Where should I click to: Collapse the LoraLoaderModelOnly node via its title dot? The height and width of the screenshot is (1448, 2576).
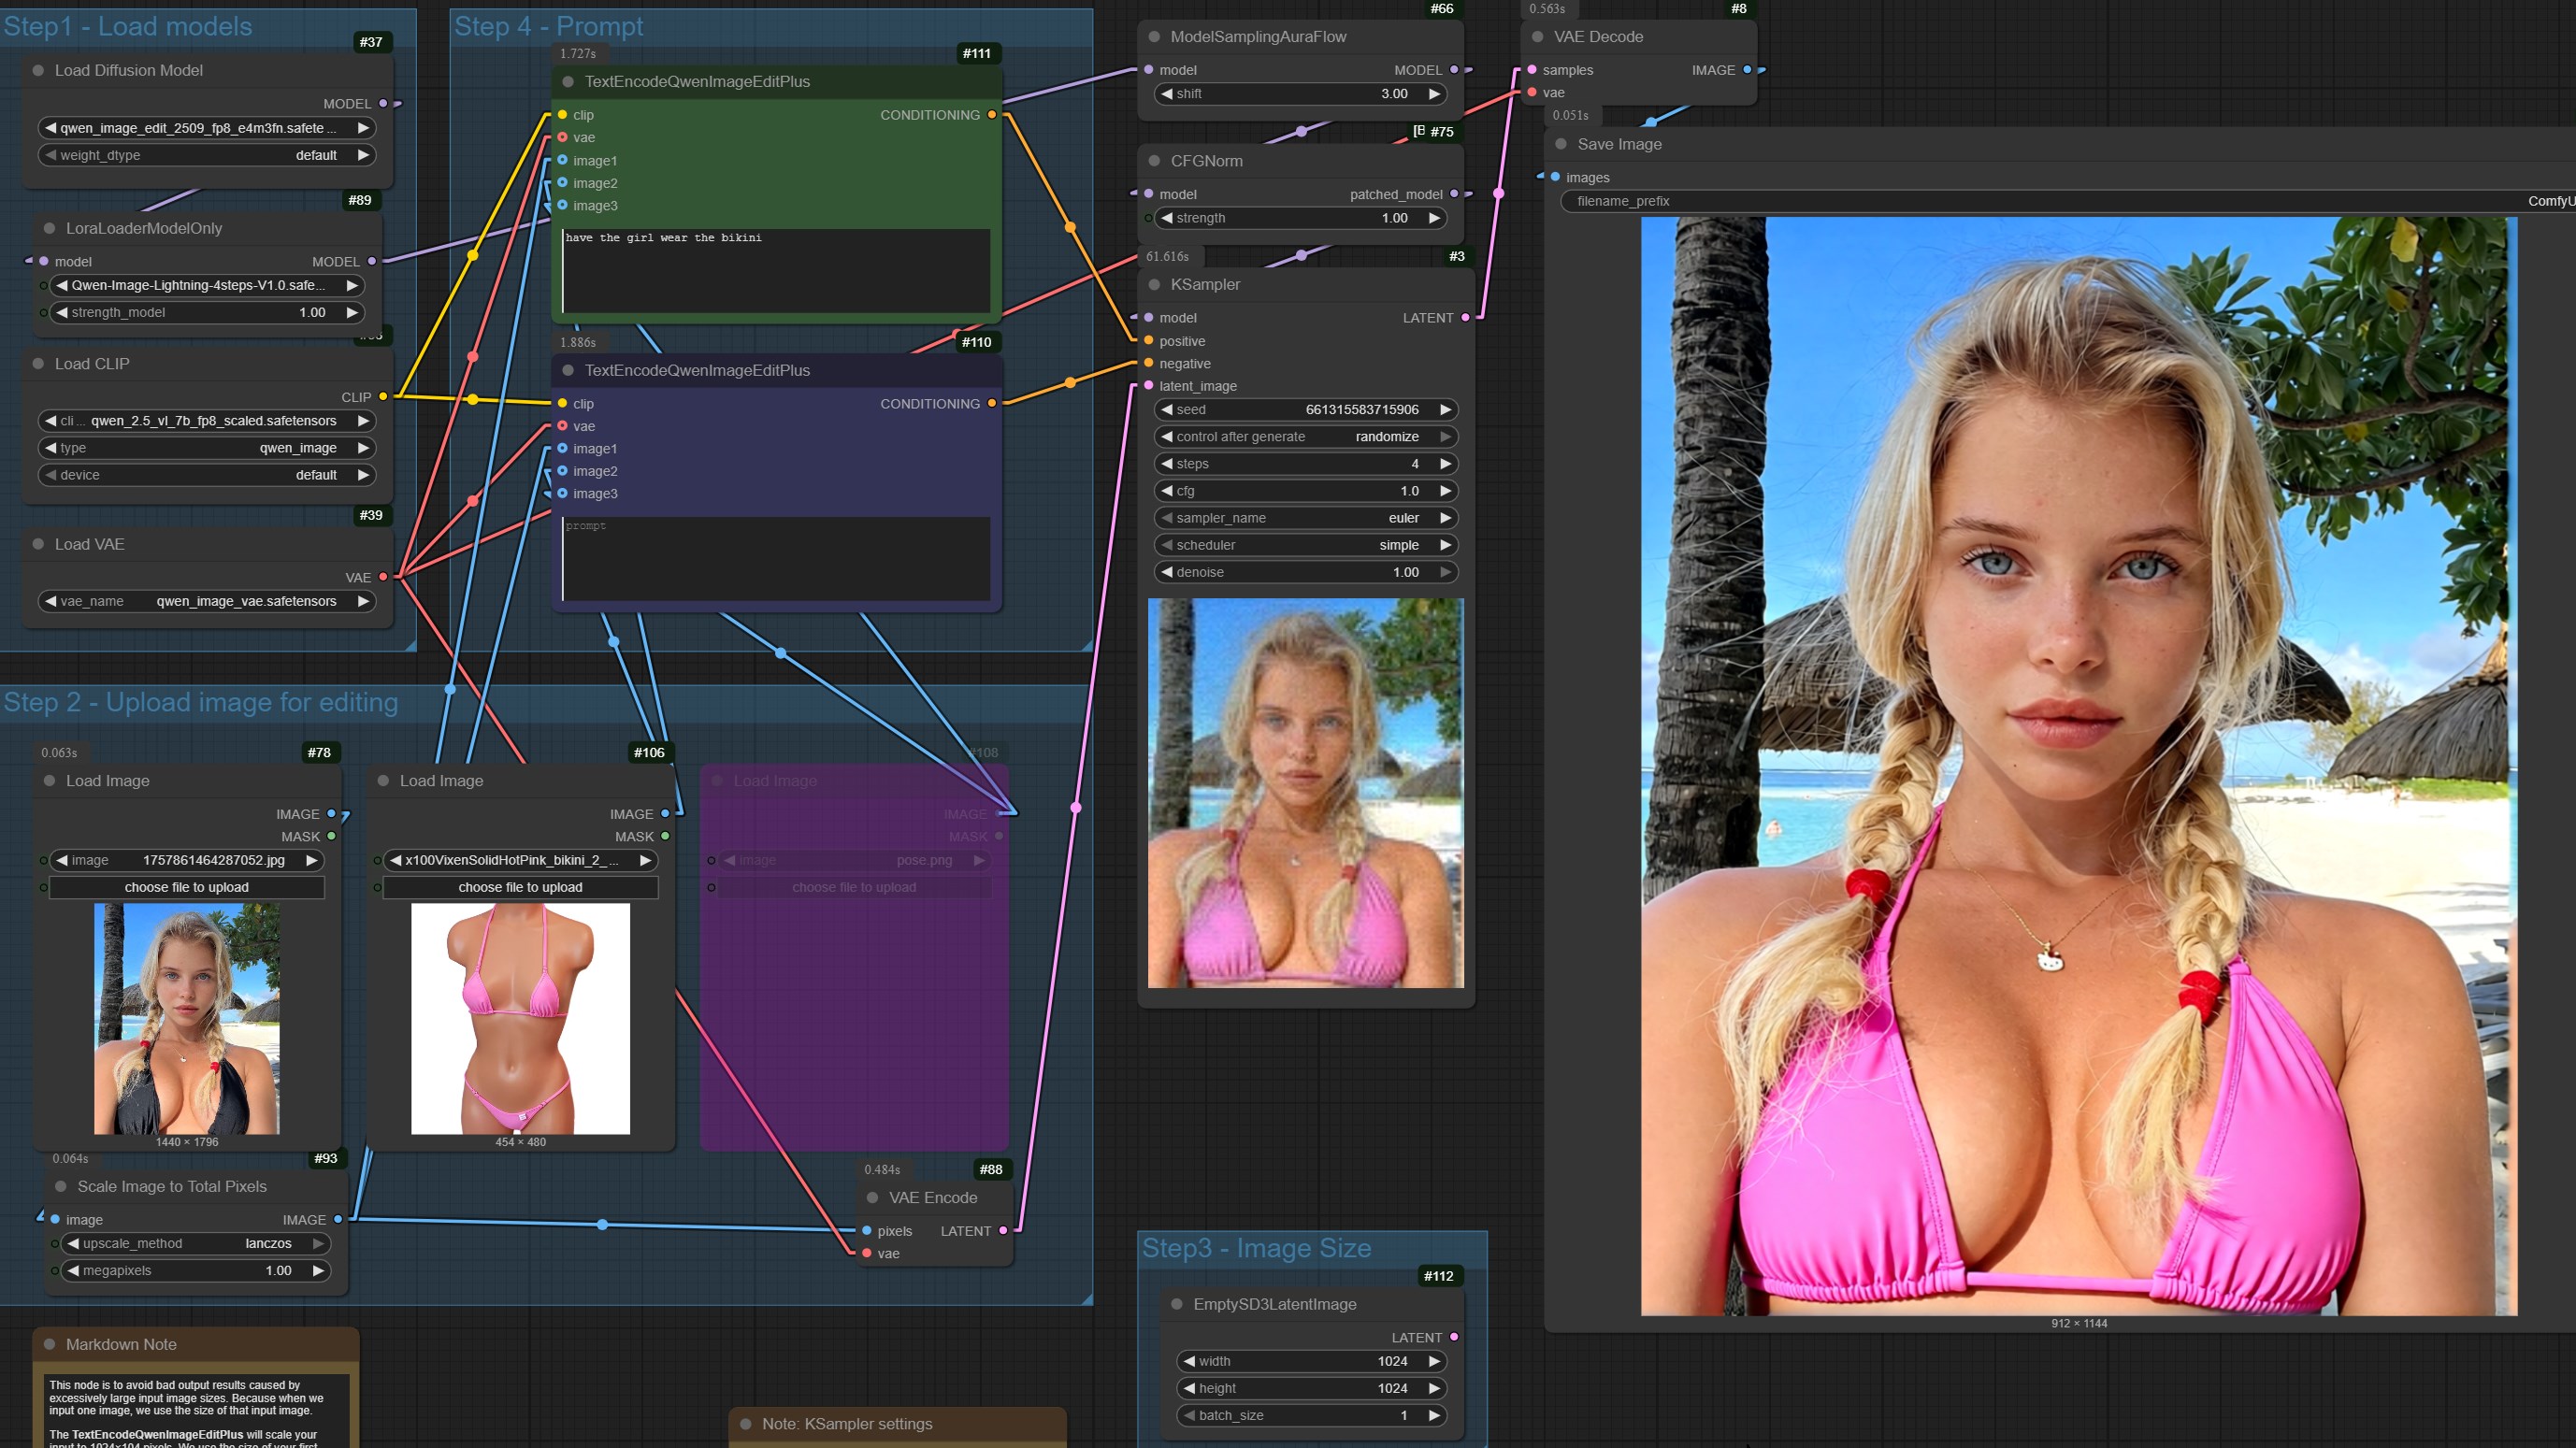point(49,228)
